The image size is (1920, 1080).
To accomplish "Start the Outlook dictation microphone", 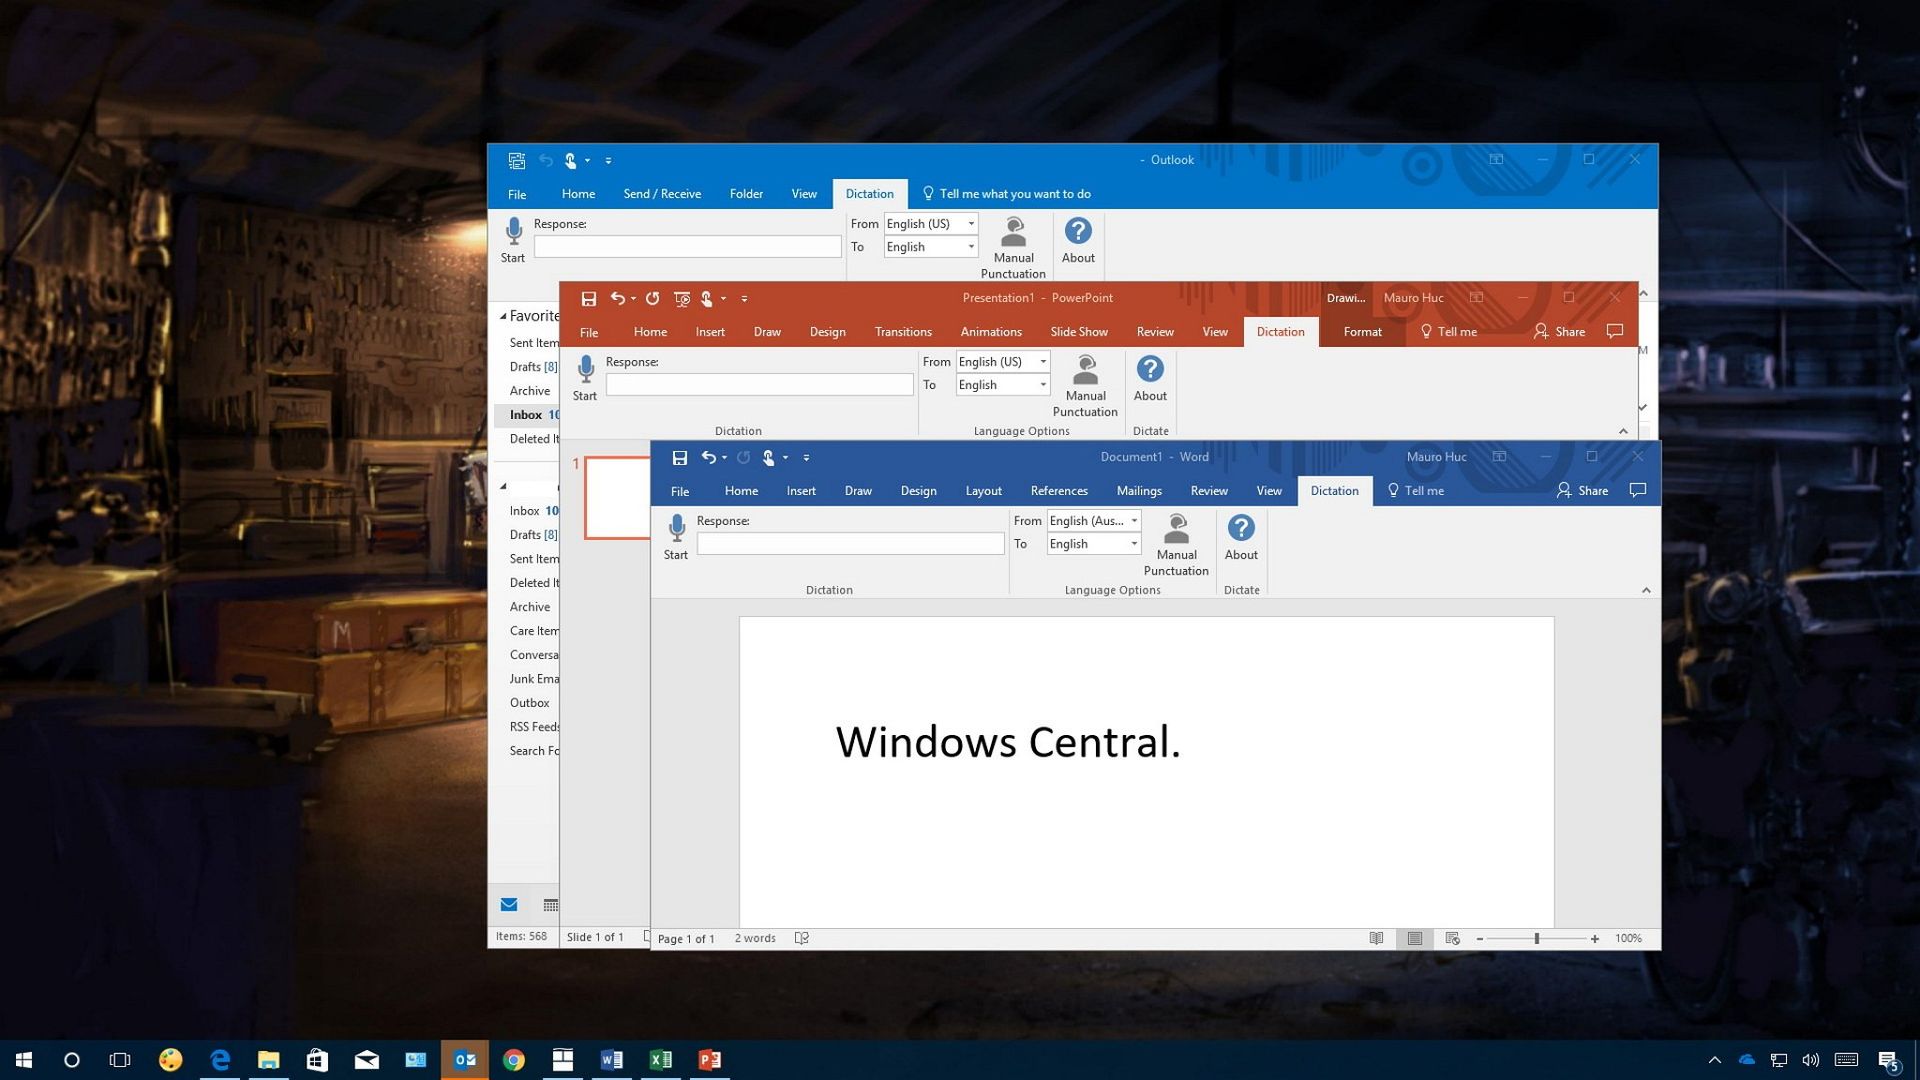I will [513, 232].
